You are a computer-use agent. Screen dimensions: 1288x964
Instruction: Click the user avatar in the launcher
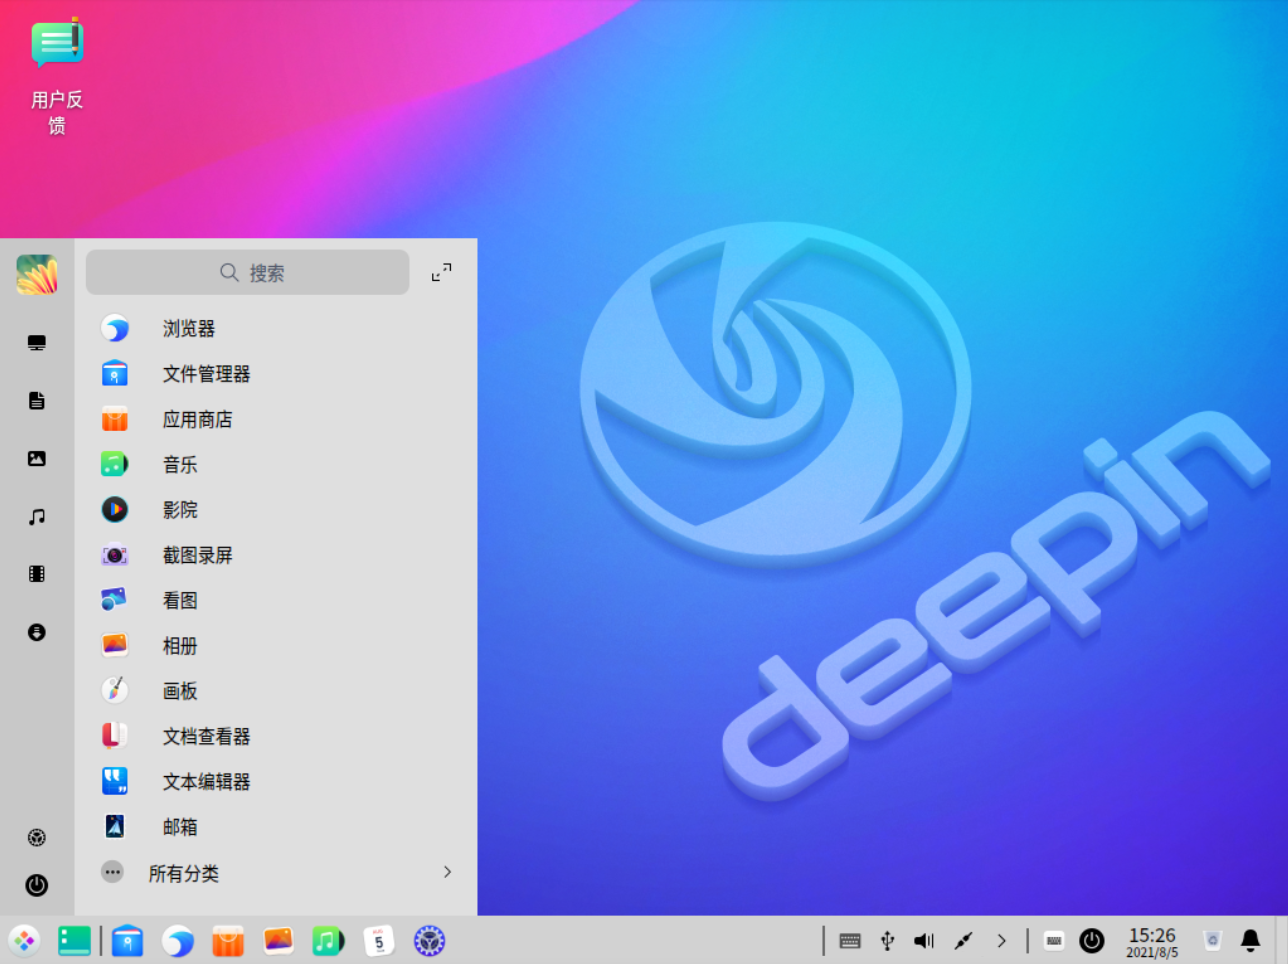coord(37,274)
